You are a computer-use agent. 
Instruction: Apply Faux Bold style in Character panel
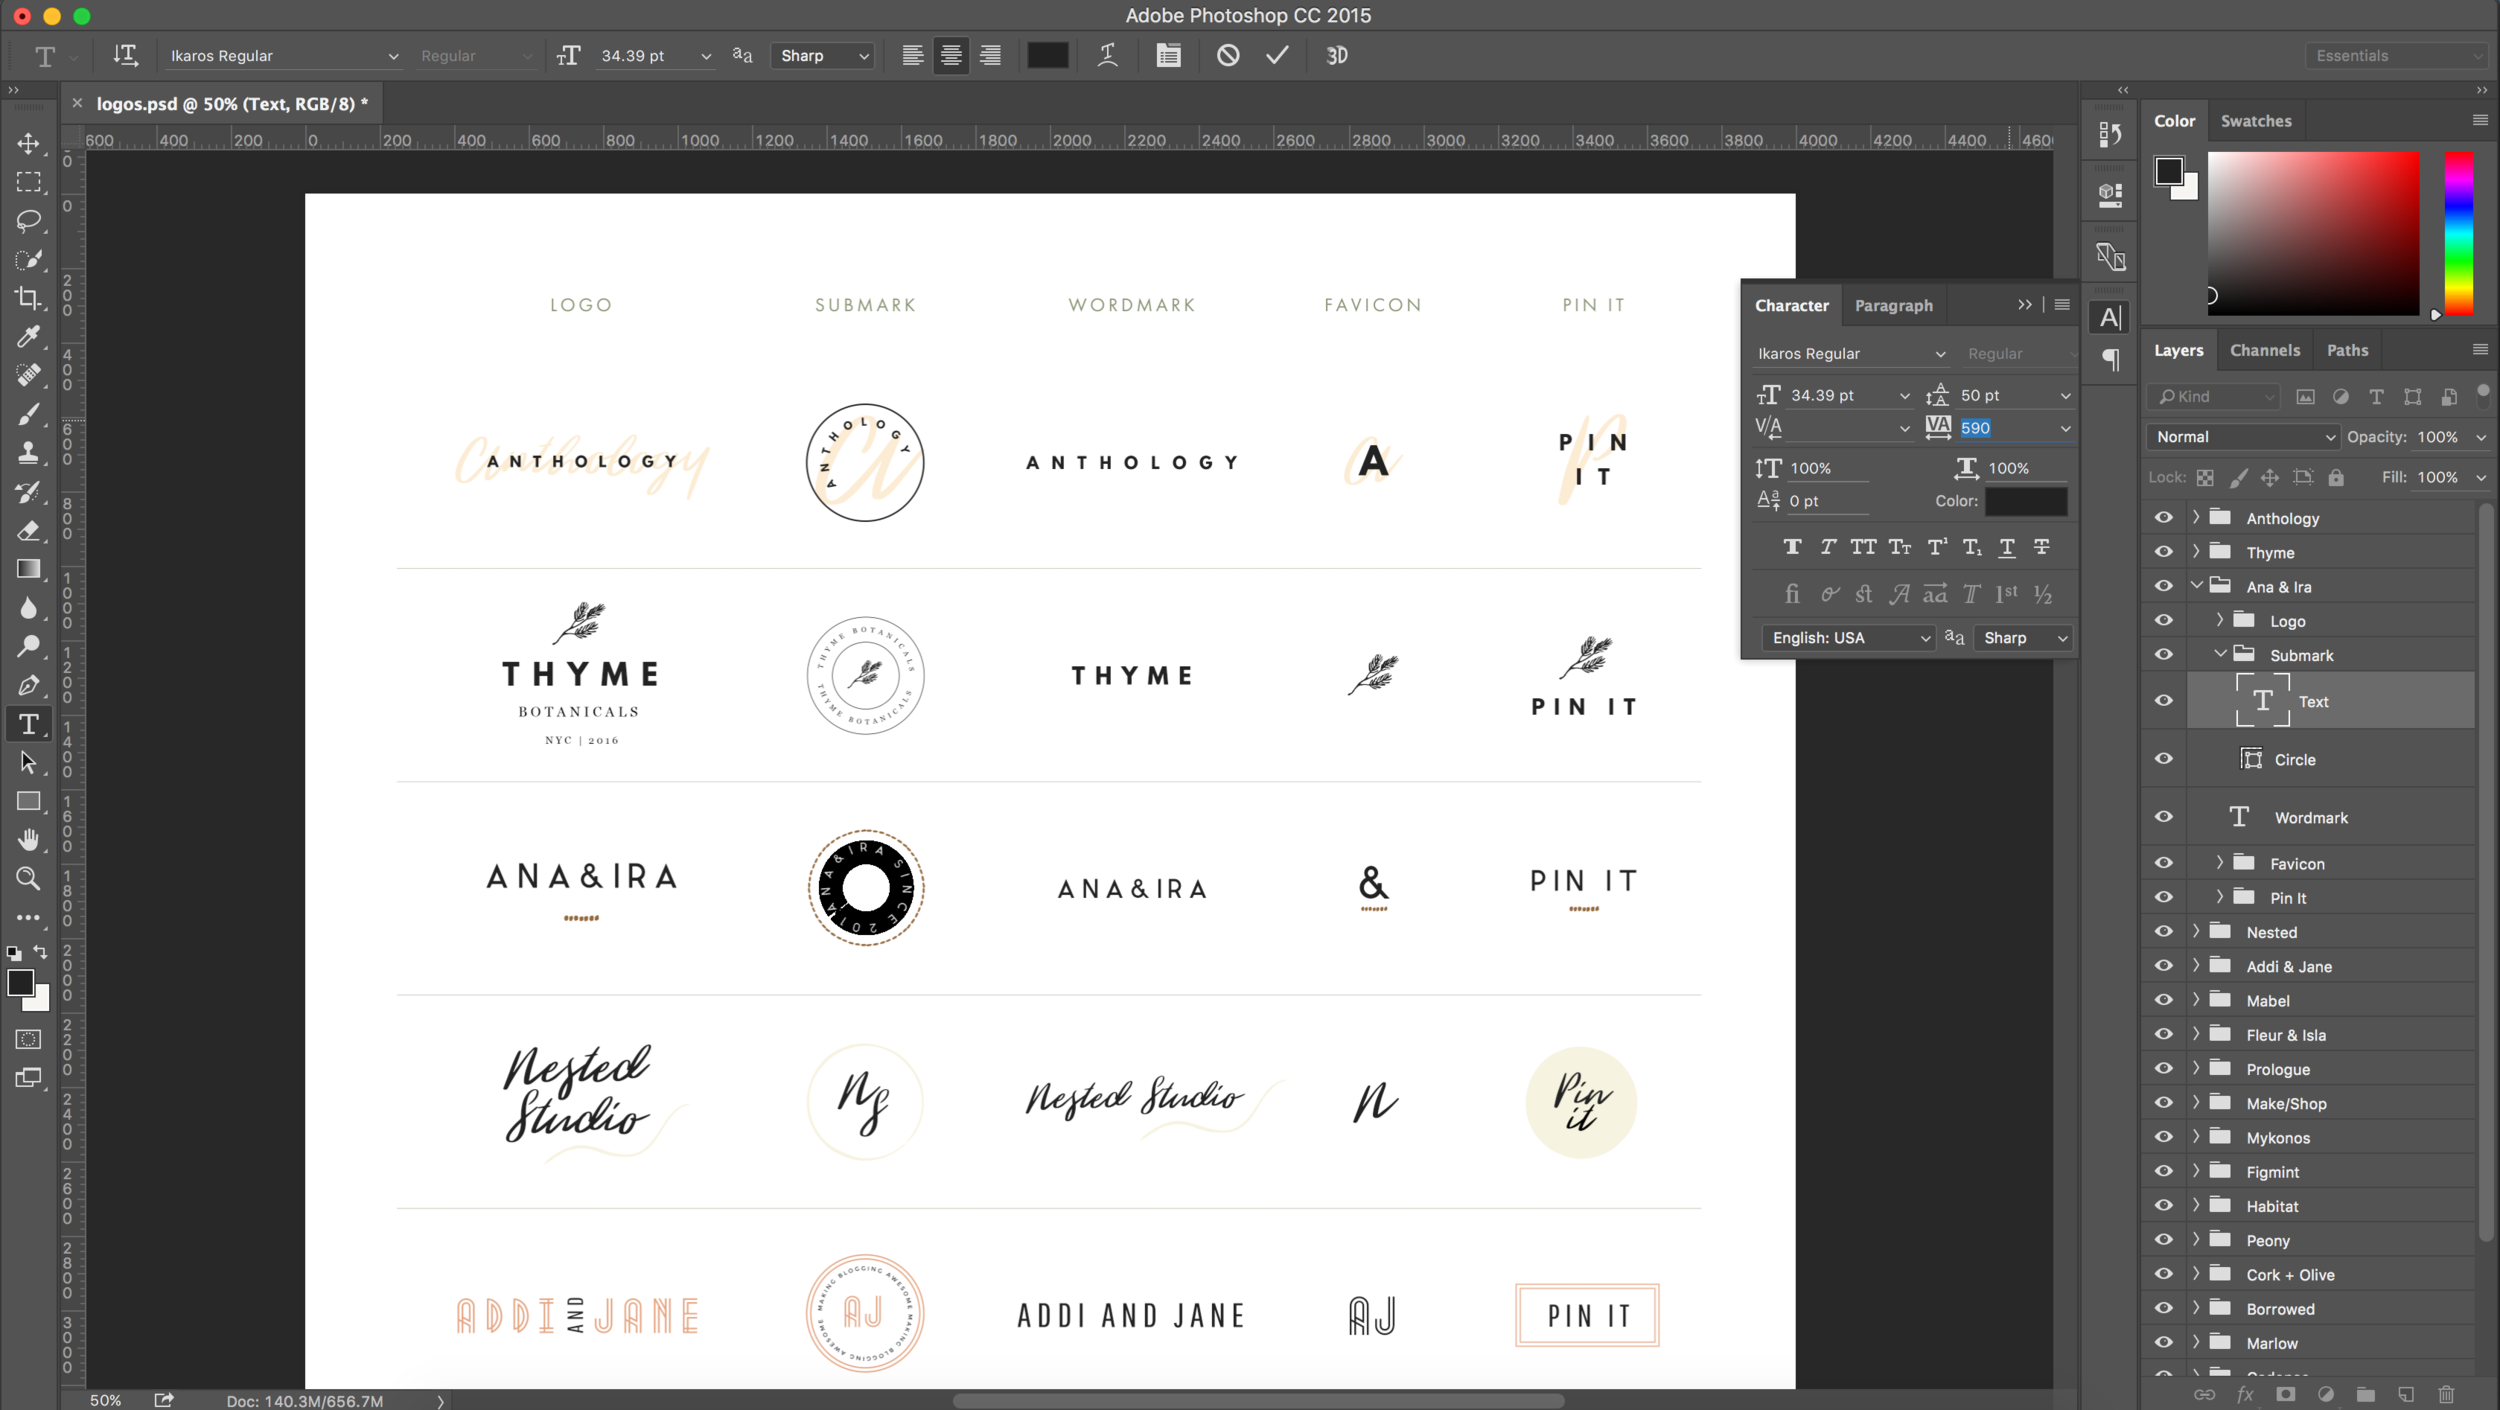pos(1792,546)
